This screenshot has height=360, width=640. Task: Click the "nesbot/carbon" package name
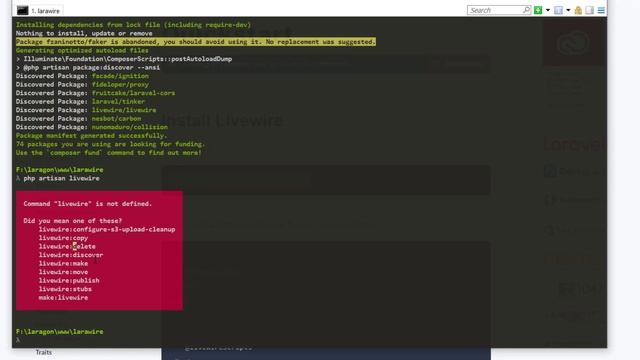(x=116, y=119)
